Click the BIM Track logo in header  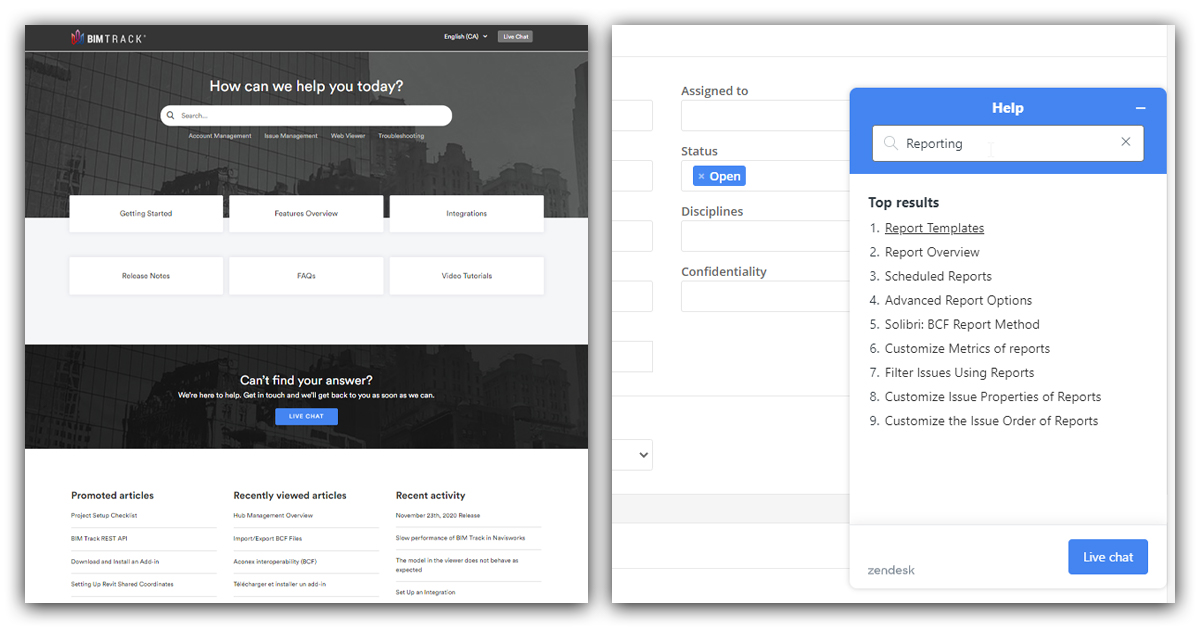[x=108, y=37]
